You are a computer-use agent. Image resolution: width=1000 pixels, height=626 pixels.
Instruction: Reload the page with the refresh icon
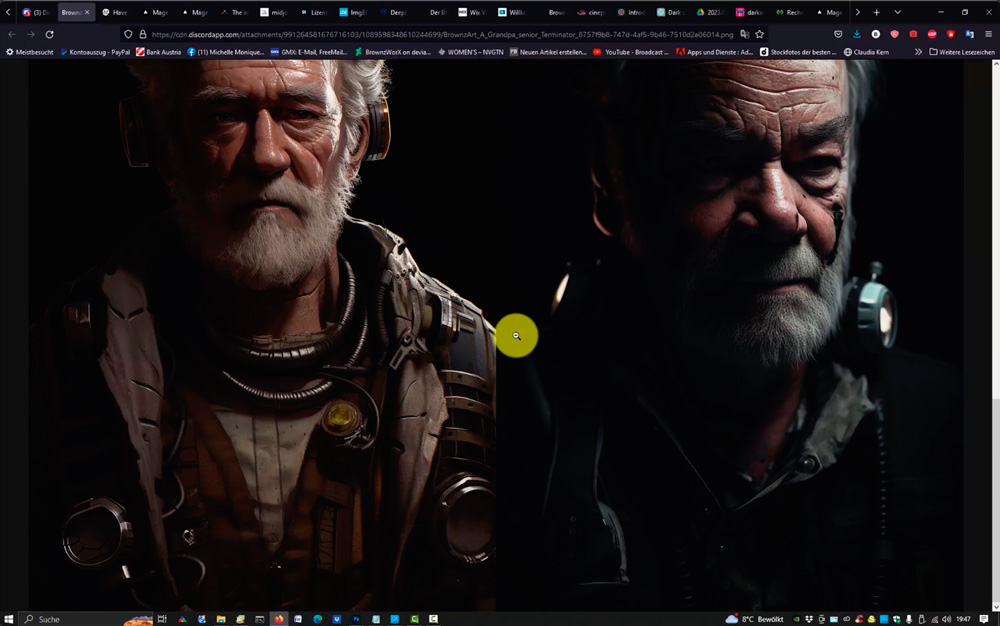[49, 34]
